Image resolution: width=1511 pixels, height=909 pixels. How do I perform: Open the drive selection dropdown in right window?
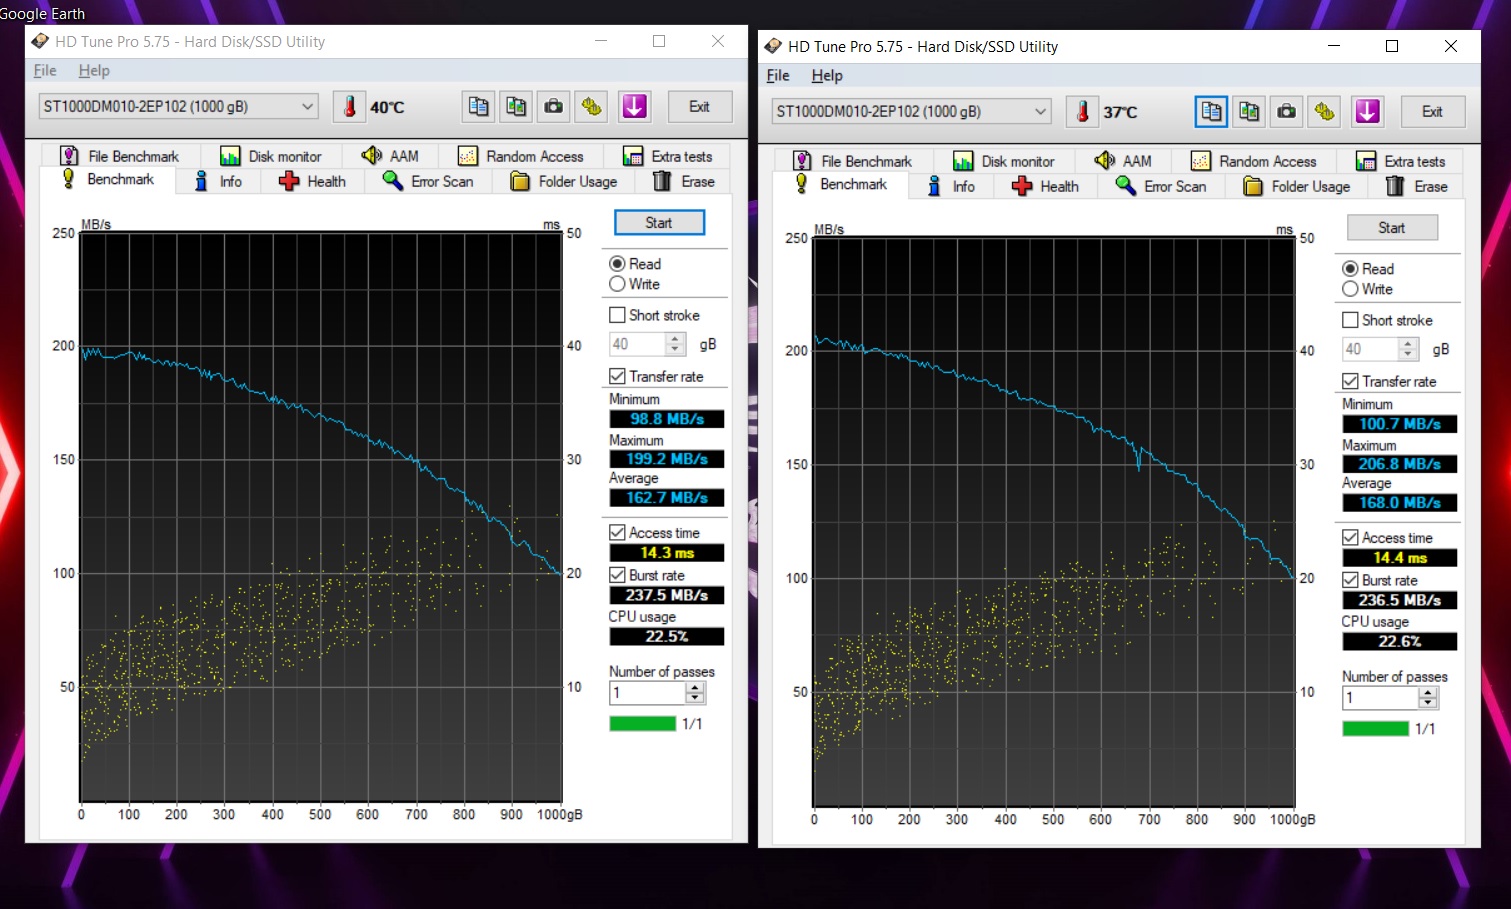(x=1040, y=112)
